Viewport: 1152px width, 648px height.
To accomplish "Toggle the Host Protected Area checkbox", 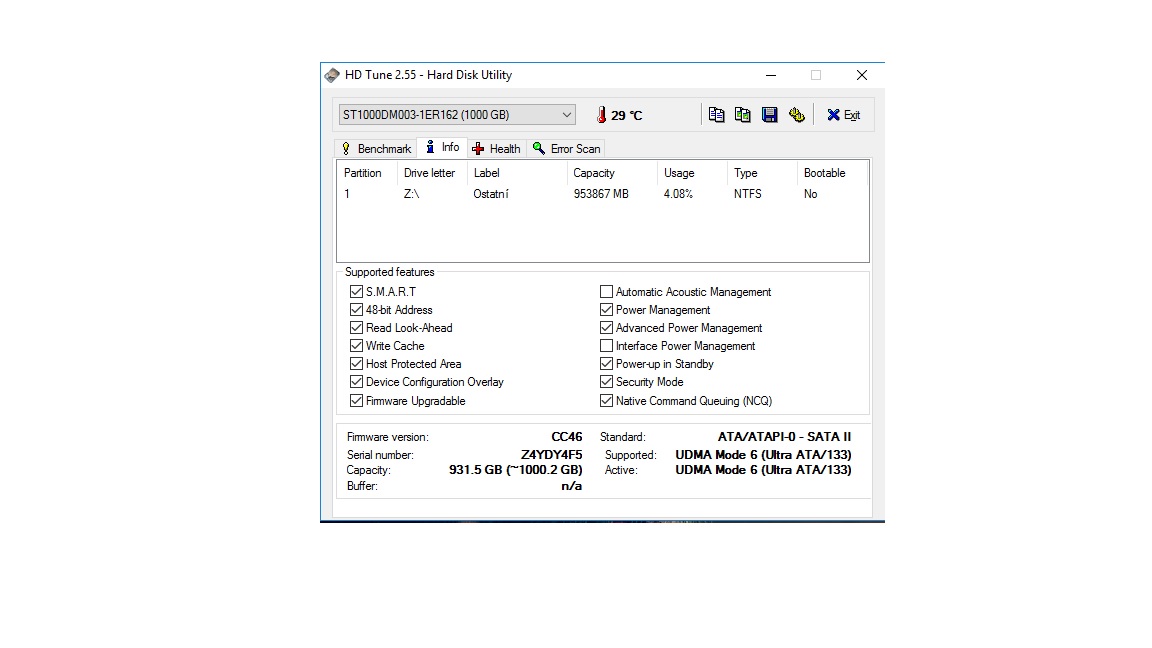I will pos(356,364).
